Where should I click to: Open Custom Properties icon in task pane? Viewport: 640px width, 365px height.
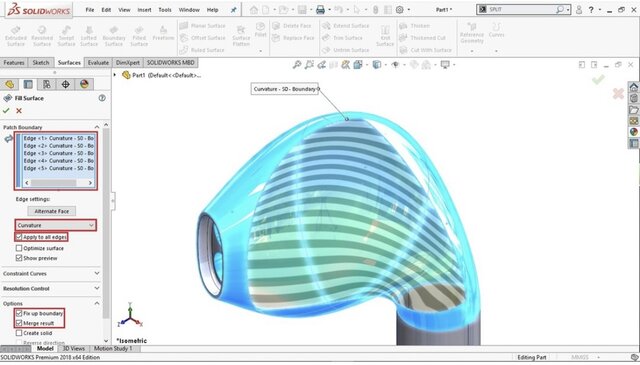[x=633, y=143]
